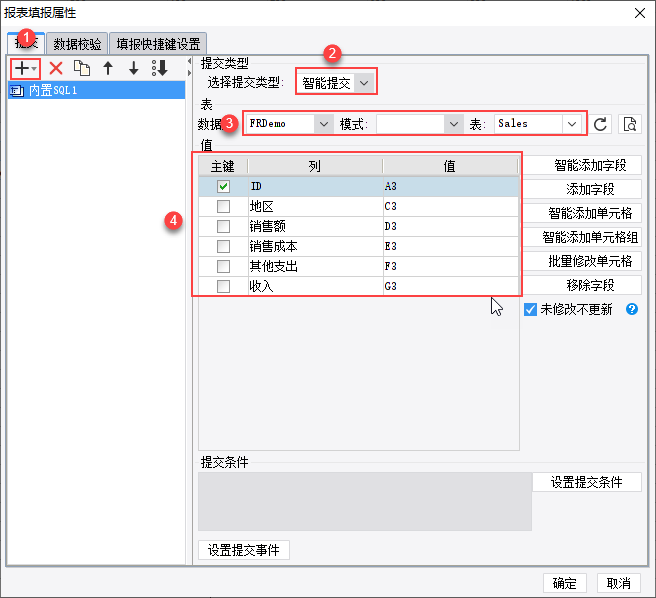Select the E3 value cell
The image size is (656, 598).
click(451, 246)
